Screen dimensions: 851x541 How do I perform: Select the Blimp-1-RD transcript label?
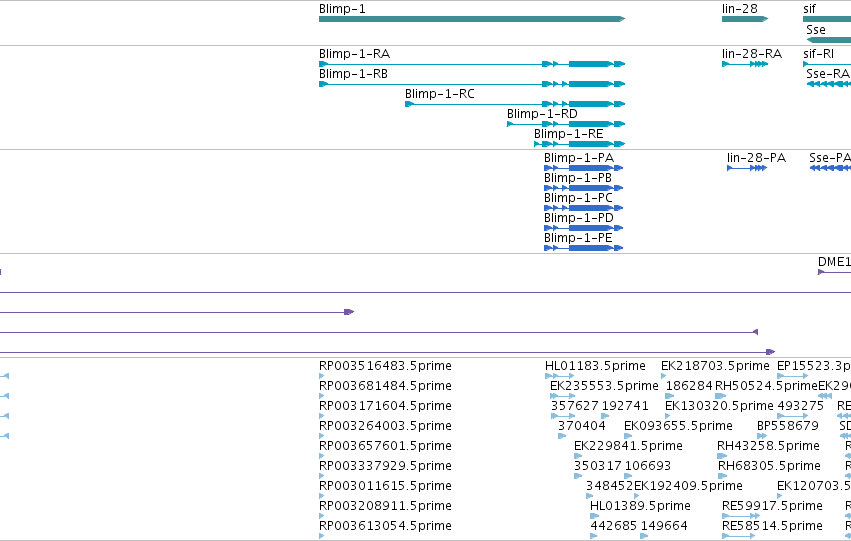point(542,114)
